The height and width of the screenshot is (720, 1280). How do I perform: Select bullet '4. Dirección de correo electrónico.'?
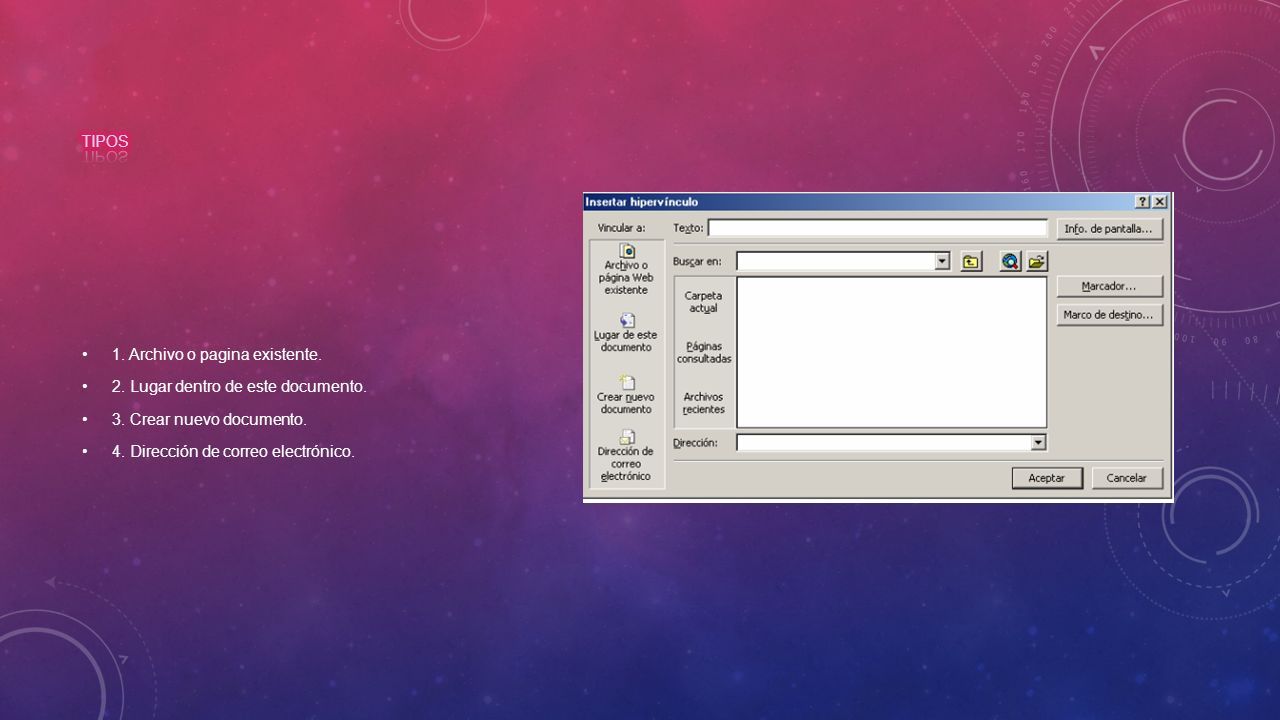233,452
